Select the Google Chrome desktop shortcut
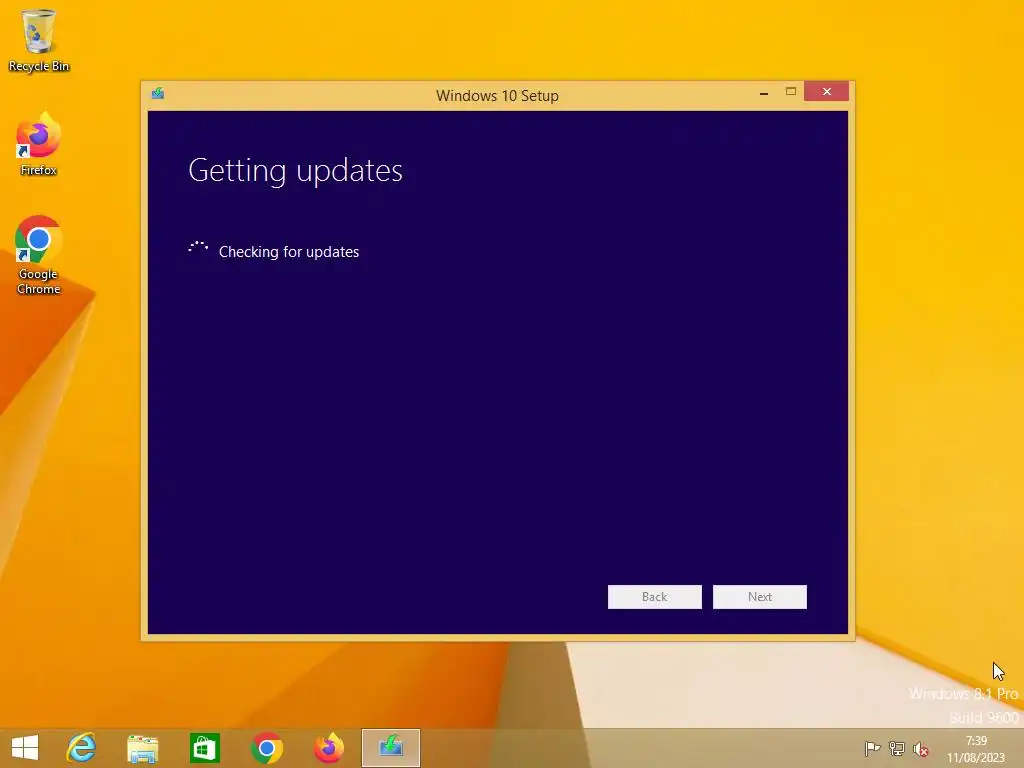1024x768 pixels. [39, 255]
